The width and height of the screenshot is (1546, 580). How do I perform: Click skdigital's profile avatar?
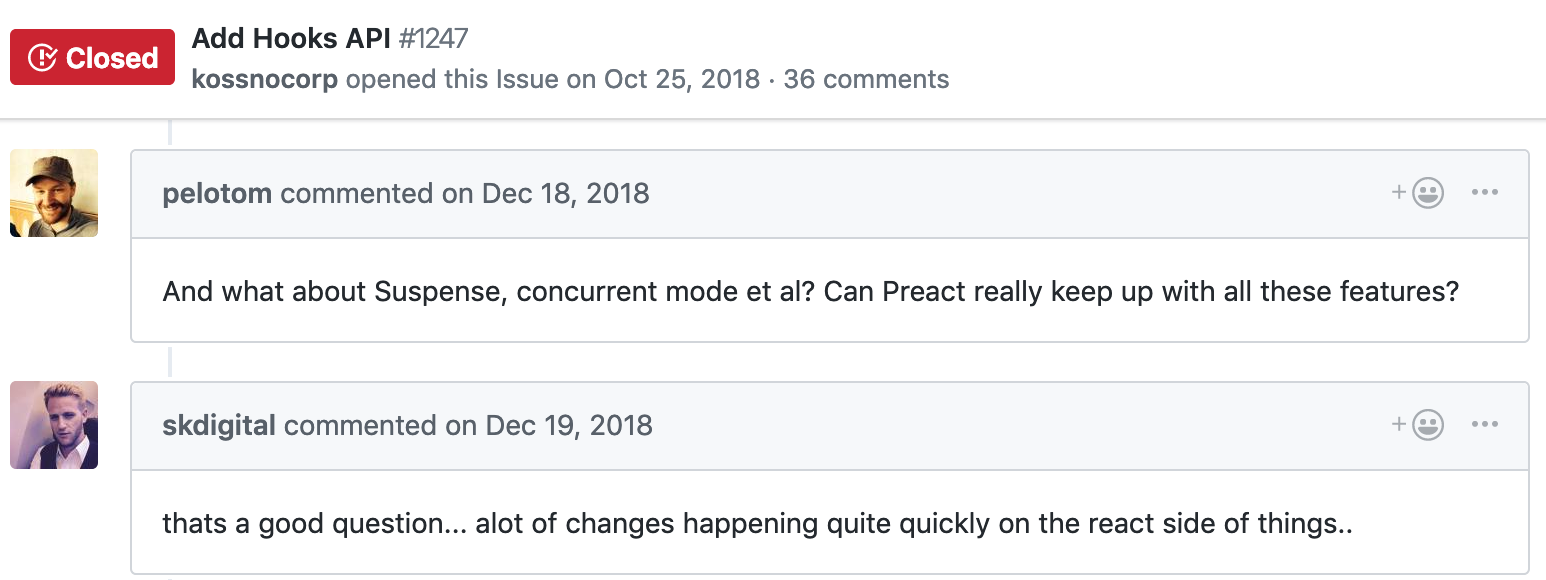click(54, 425)
